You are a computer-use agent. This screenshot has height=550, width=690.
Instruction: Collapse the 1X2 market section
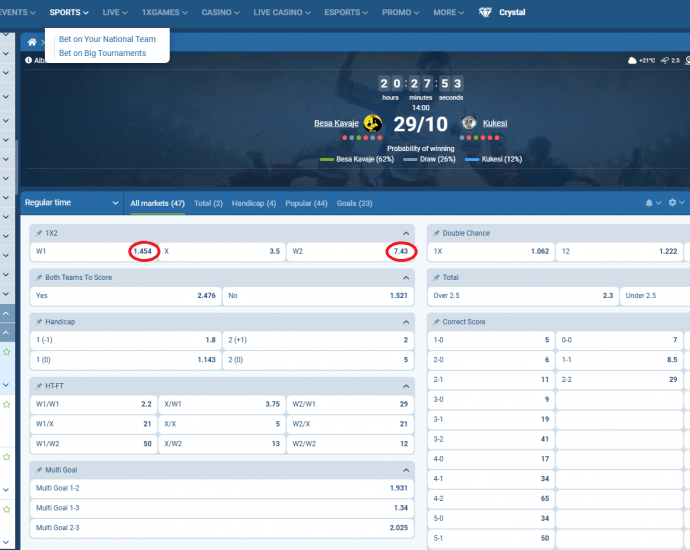[406, 234]
